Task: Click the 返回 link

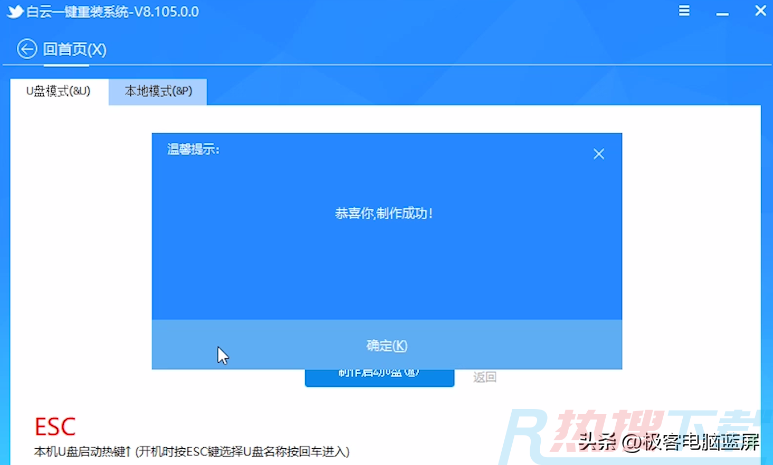Action: [485, 377]
